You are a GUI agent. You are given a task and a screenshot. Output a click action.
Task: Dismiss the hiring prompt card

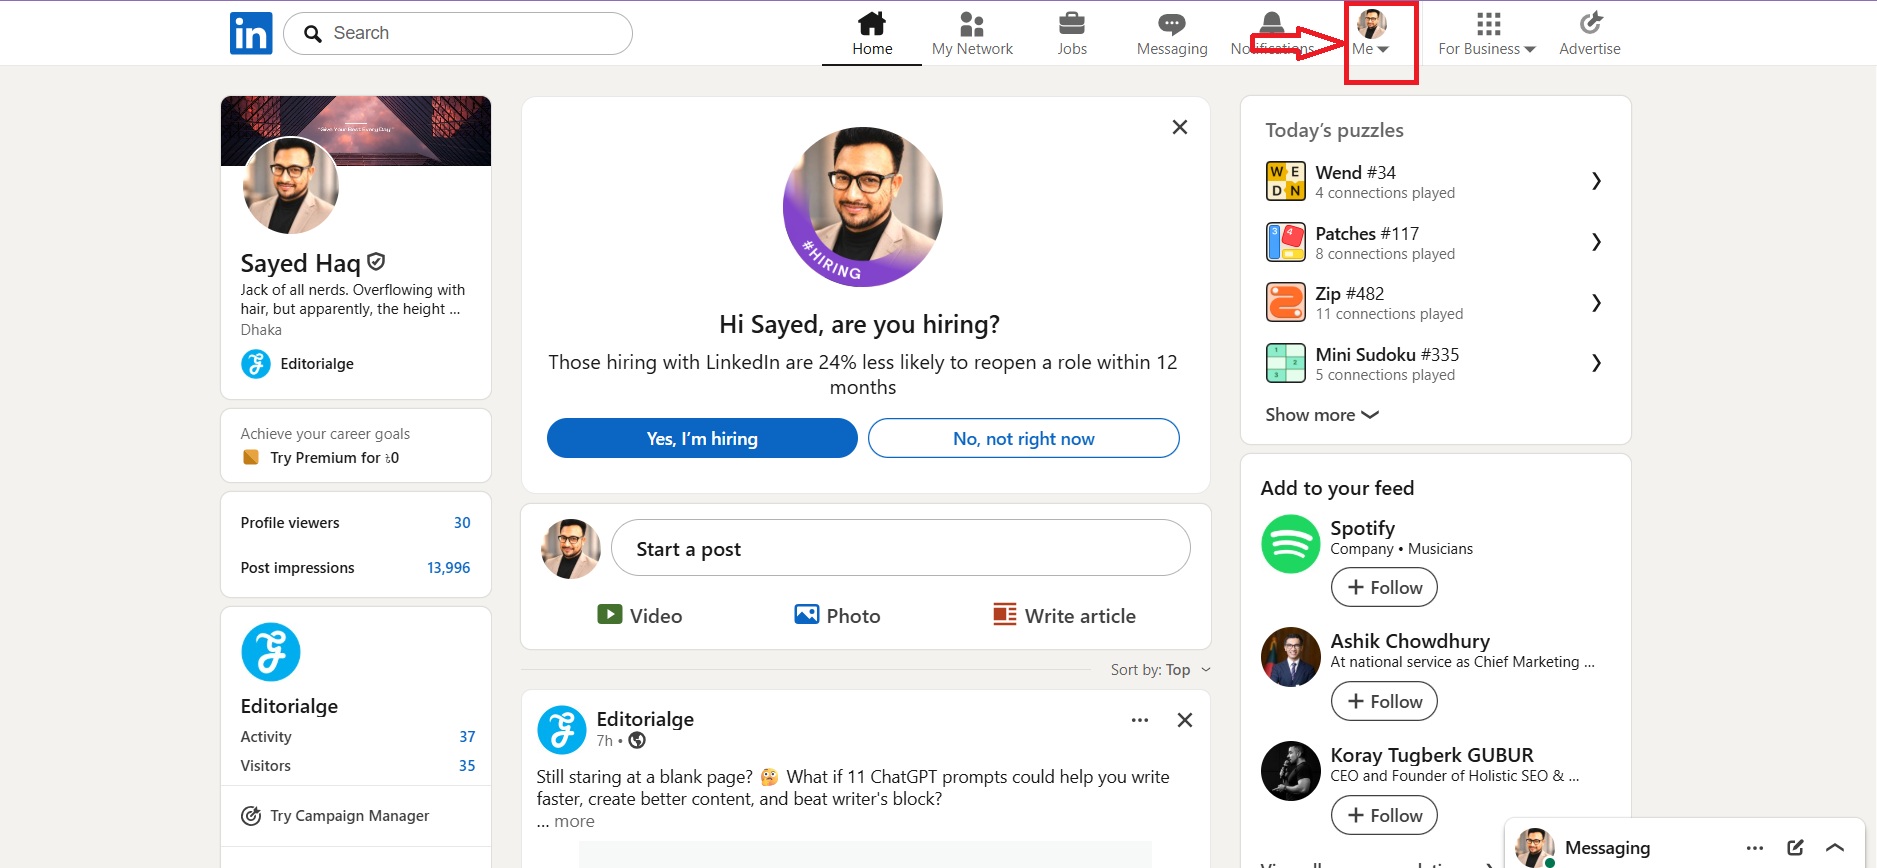[x=1180, y=127]
